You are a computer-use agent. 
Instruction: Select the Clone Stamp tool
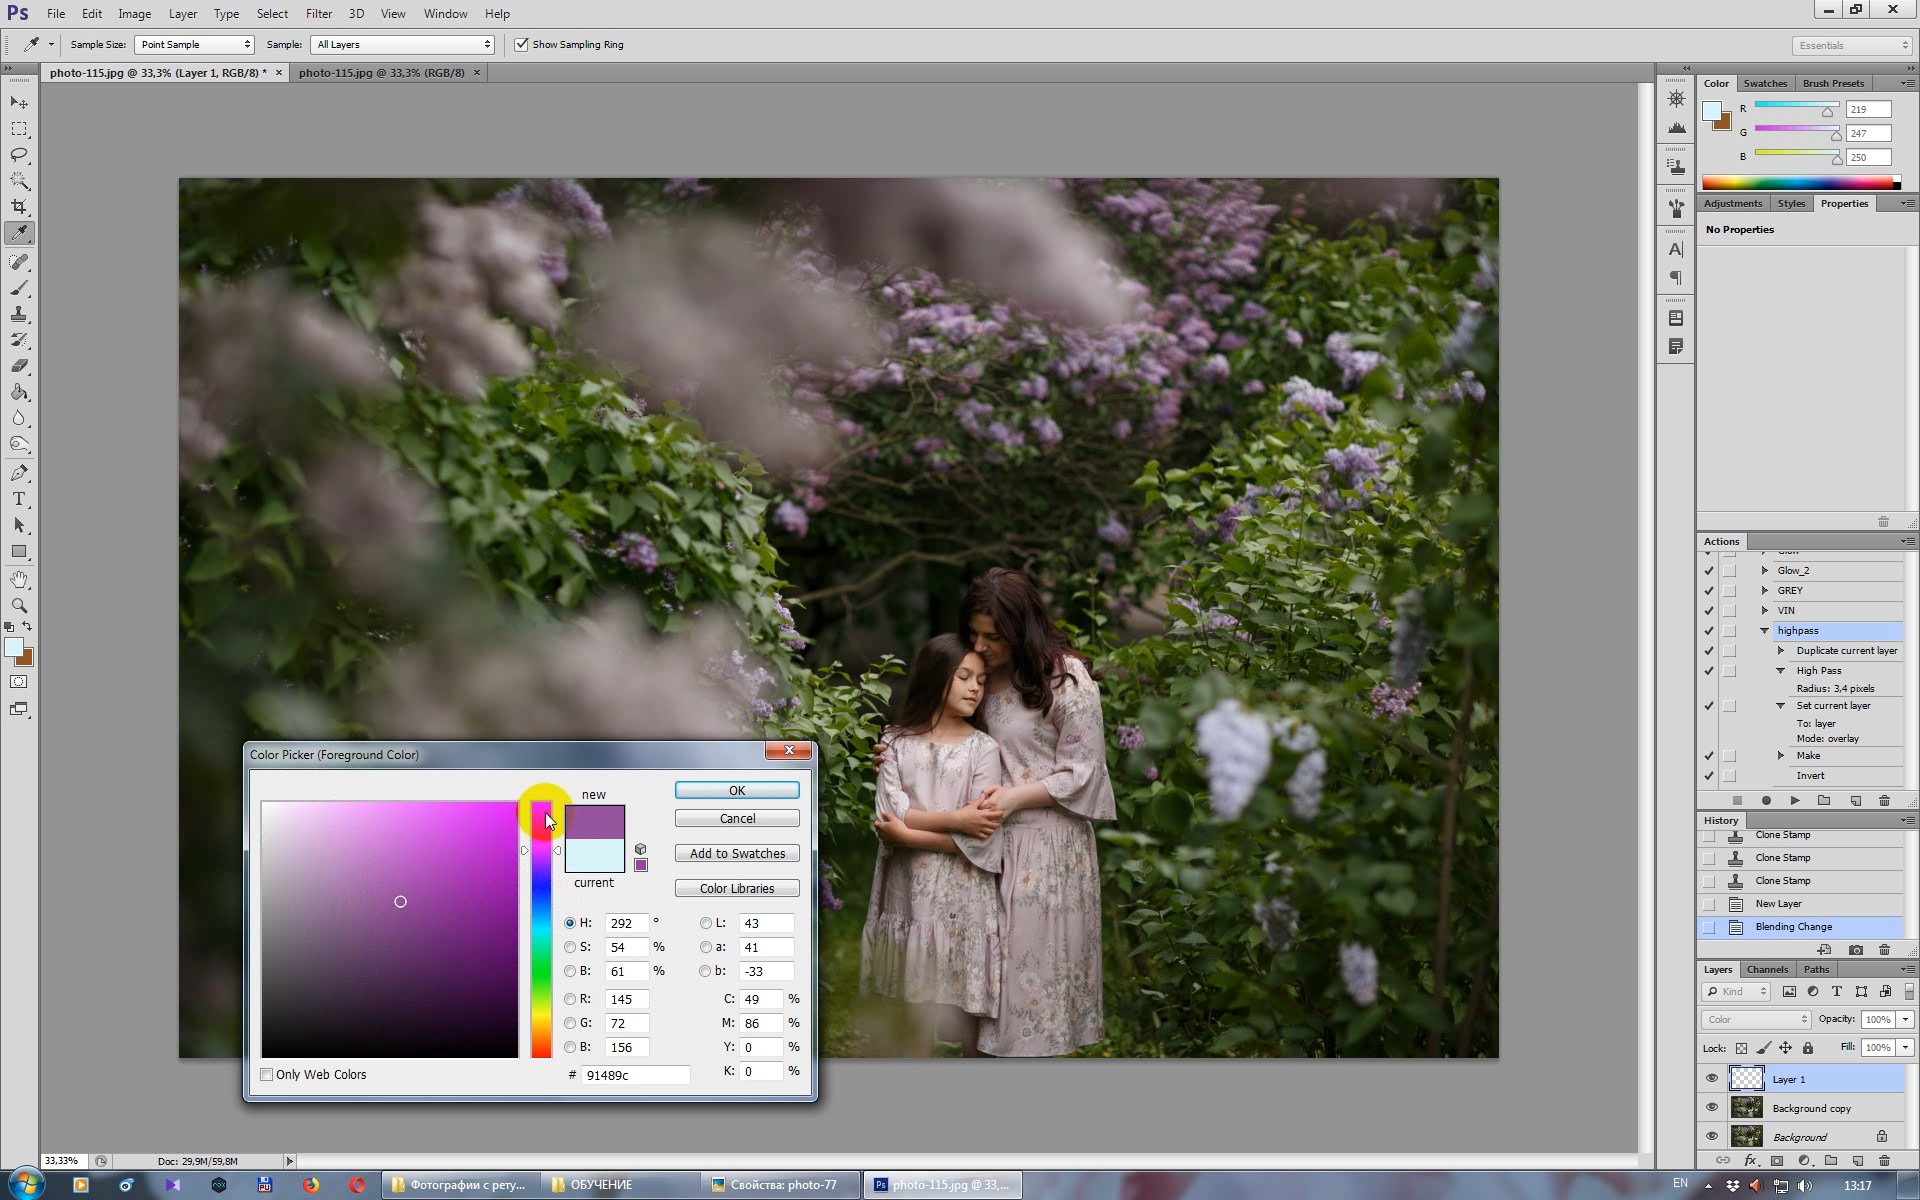pos(19,314)
